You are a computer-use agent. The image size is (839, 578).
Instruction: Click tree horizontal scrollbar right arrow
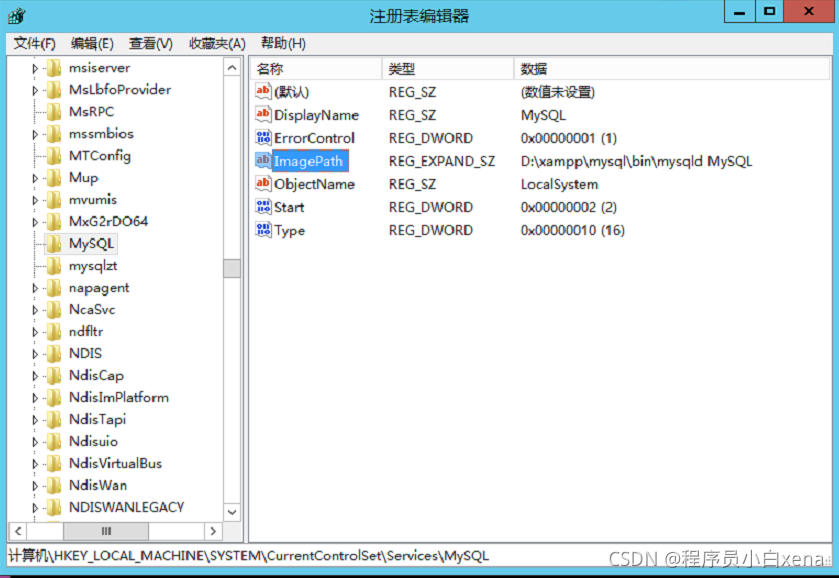coord(213,531)
